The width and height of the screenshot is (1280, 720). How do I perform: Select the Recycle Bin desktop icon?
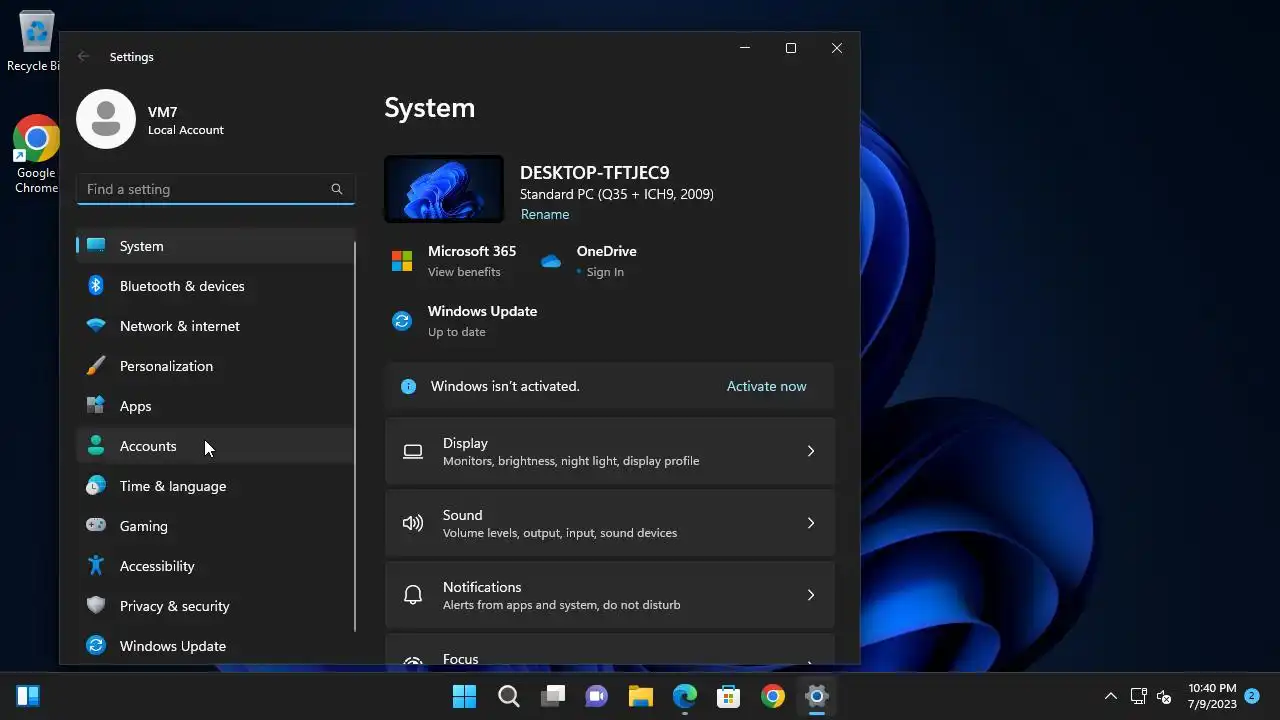(36, 42)
